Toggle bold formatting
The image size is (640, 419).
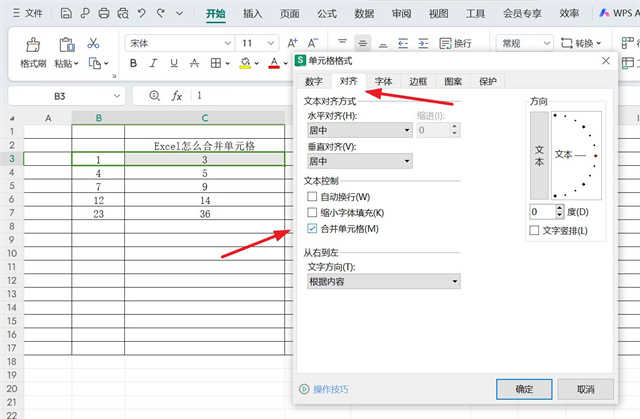(x=133, y=63)
